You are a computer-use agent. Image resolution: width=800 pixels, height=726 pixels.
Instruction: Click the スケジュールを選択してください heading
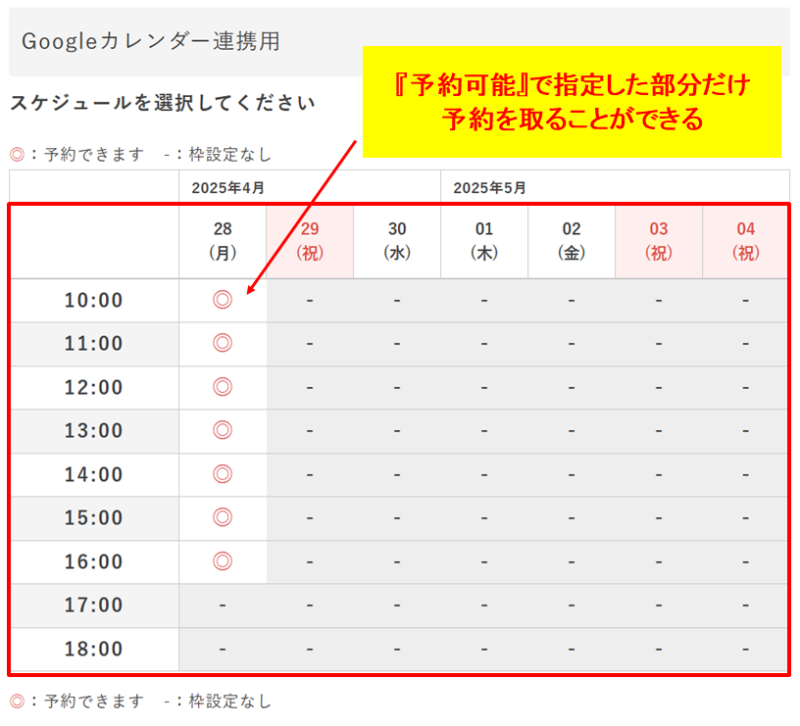(163, 103)
